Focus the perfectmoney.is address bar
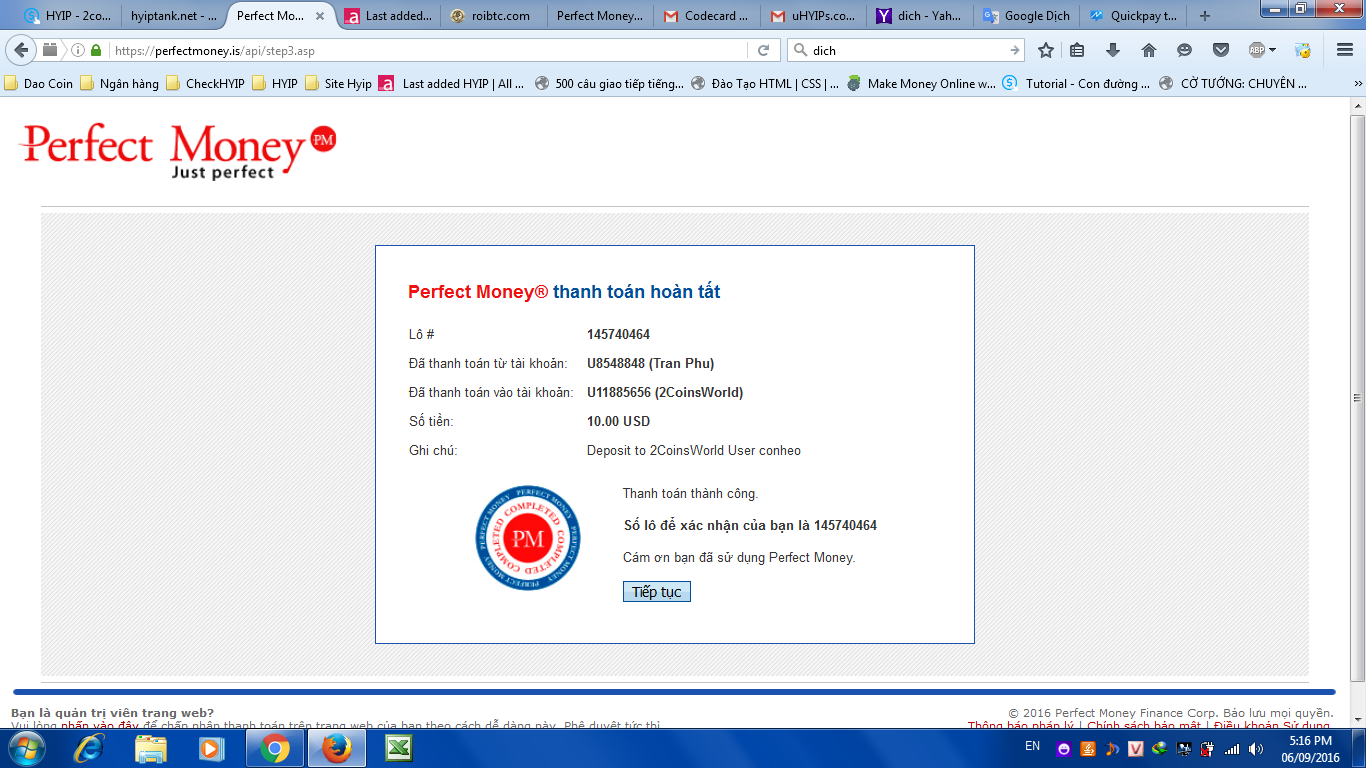 coord(430,50)
